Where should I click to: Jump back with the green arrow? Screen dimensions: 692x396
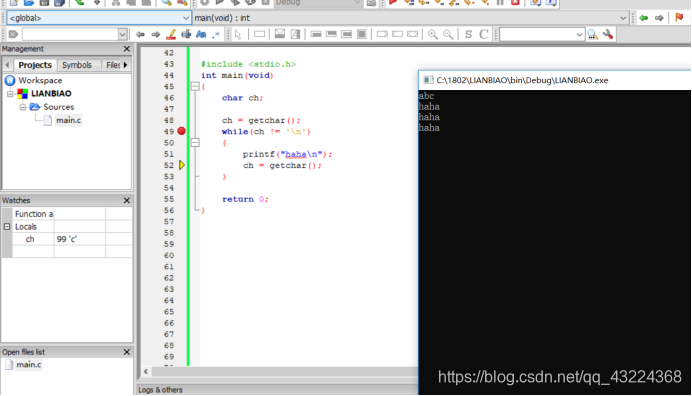coord(643,18)
